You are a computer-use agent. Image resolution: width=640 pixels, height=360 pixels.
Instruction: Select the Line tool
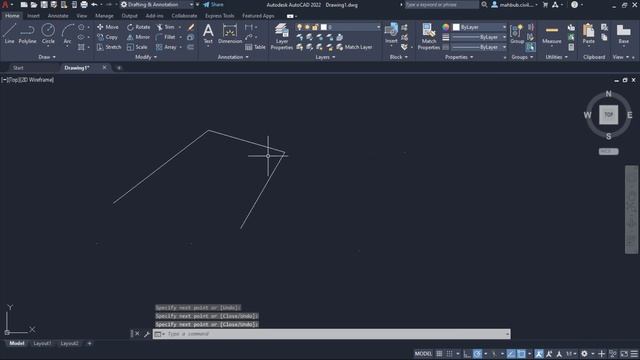pos(9,33)
